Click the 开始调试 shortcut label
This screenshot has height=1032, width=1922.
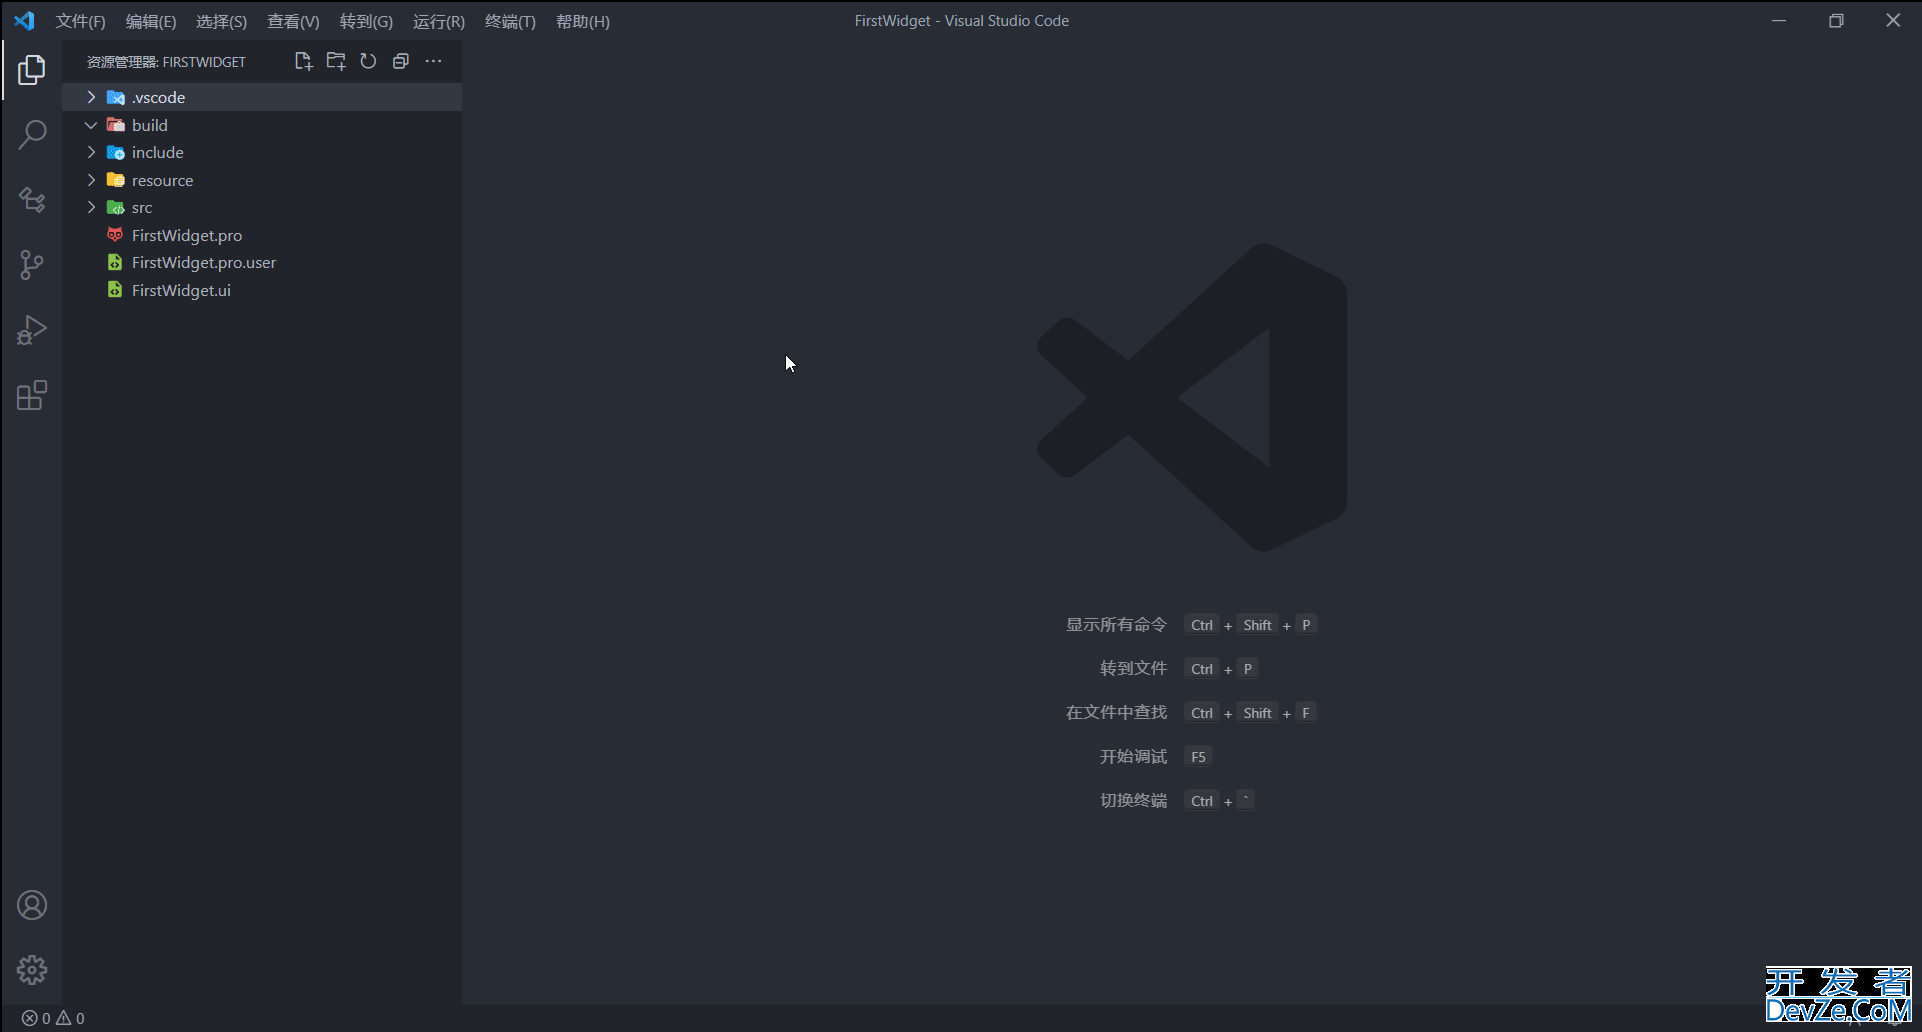tap(1133, 757)
